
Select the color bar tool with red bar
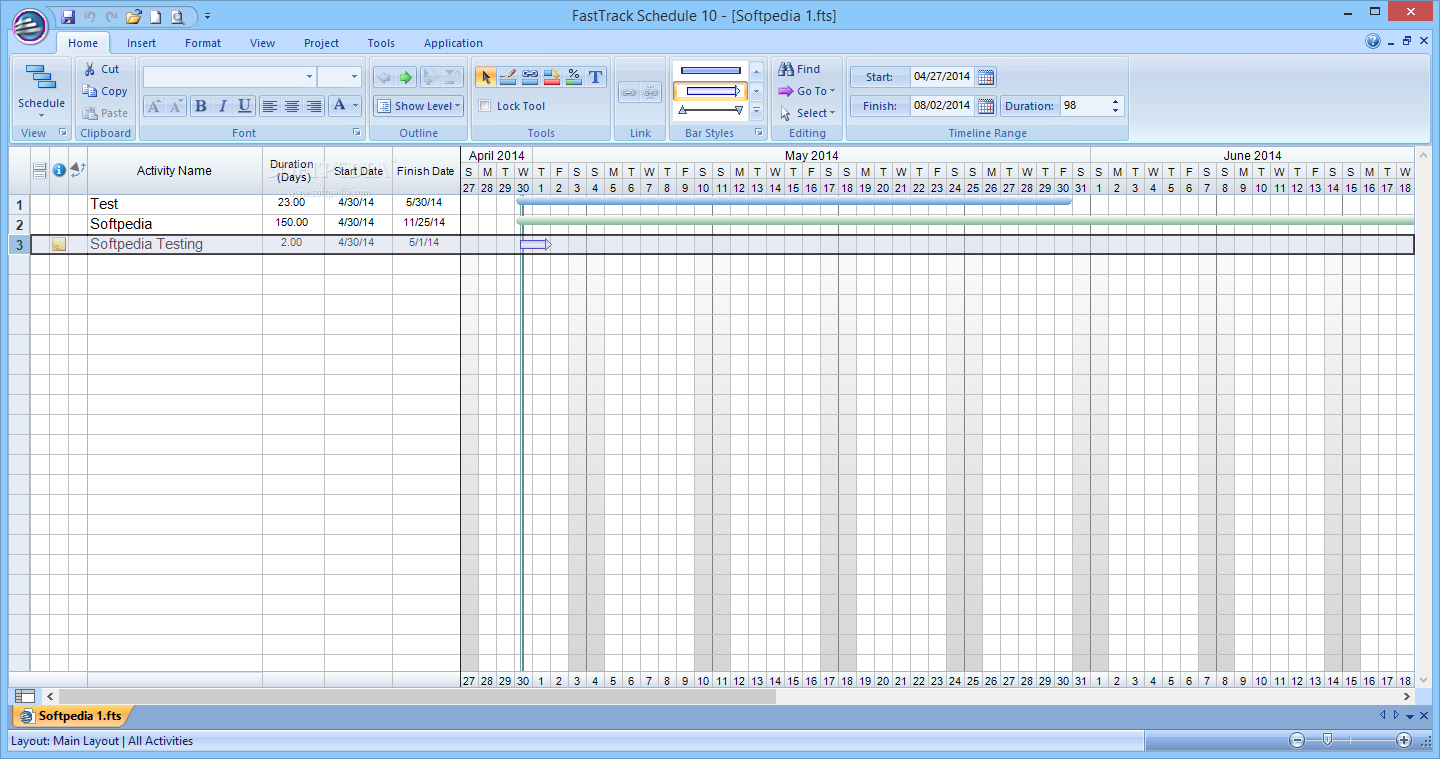pos(551,77)
